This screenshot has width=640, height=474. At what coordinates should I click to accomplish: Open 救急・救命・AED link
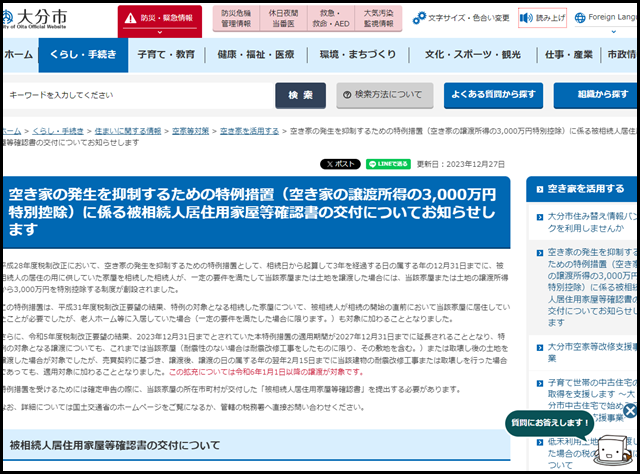pos(331,18)
